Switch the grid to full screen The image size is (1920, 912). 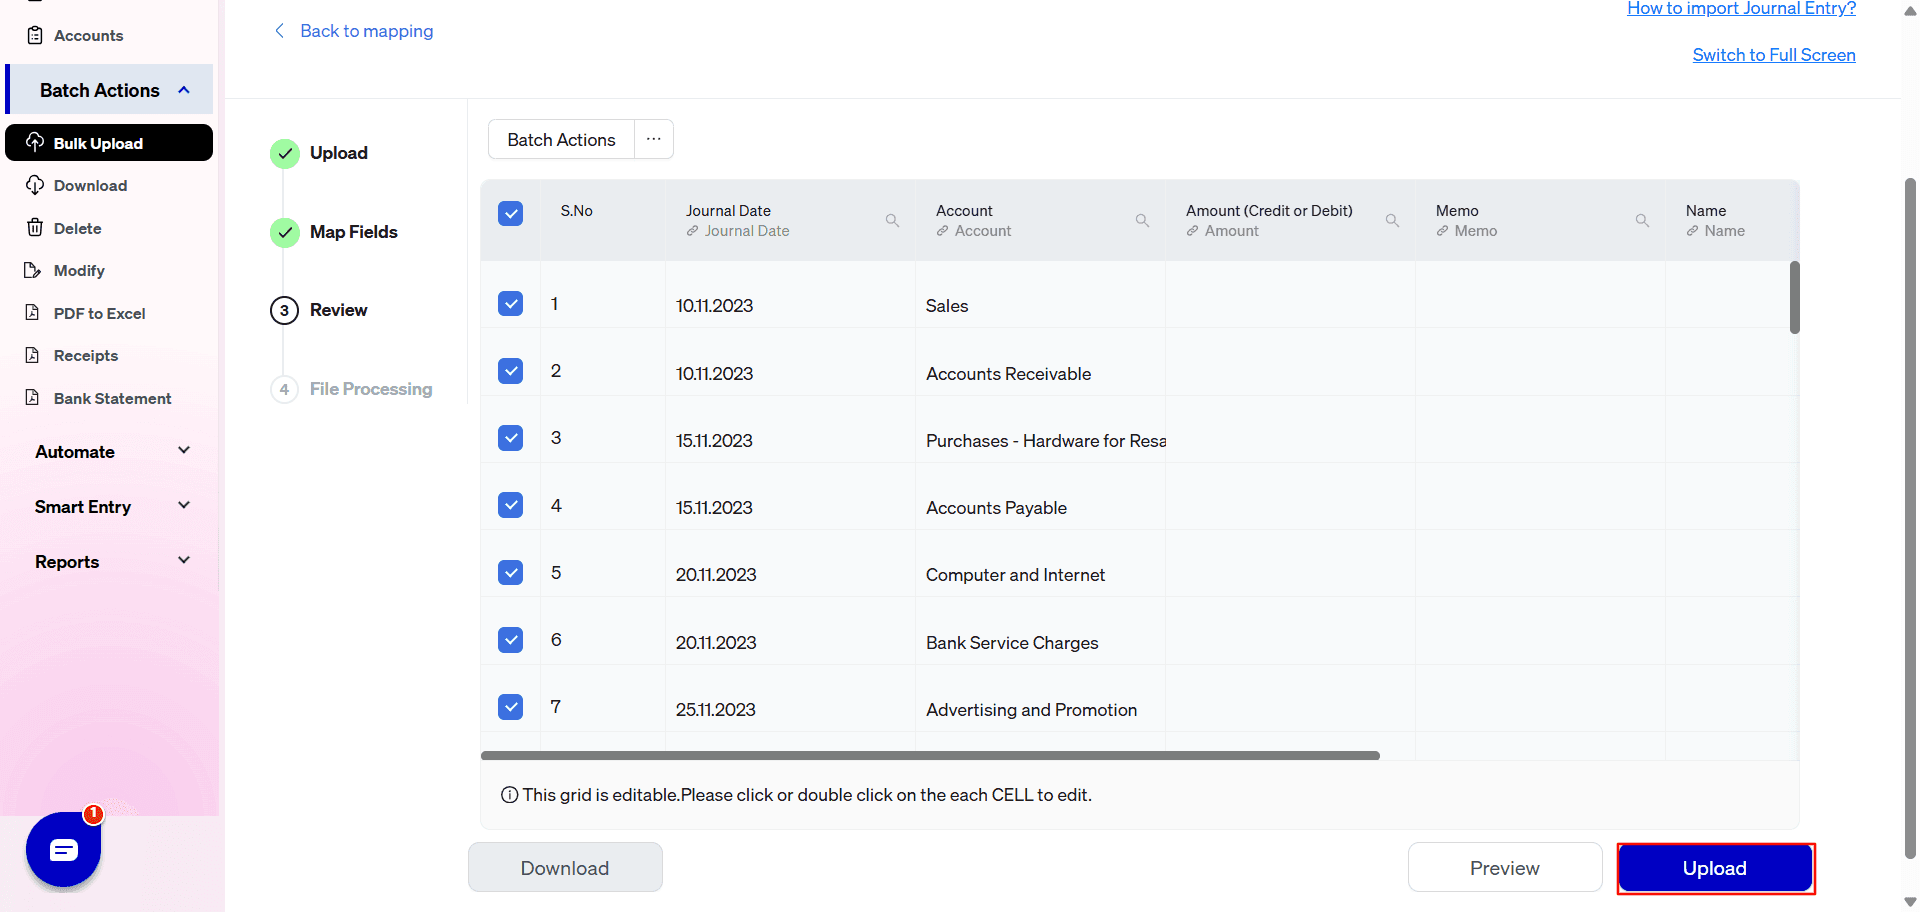tap(1773, 54)
